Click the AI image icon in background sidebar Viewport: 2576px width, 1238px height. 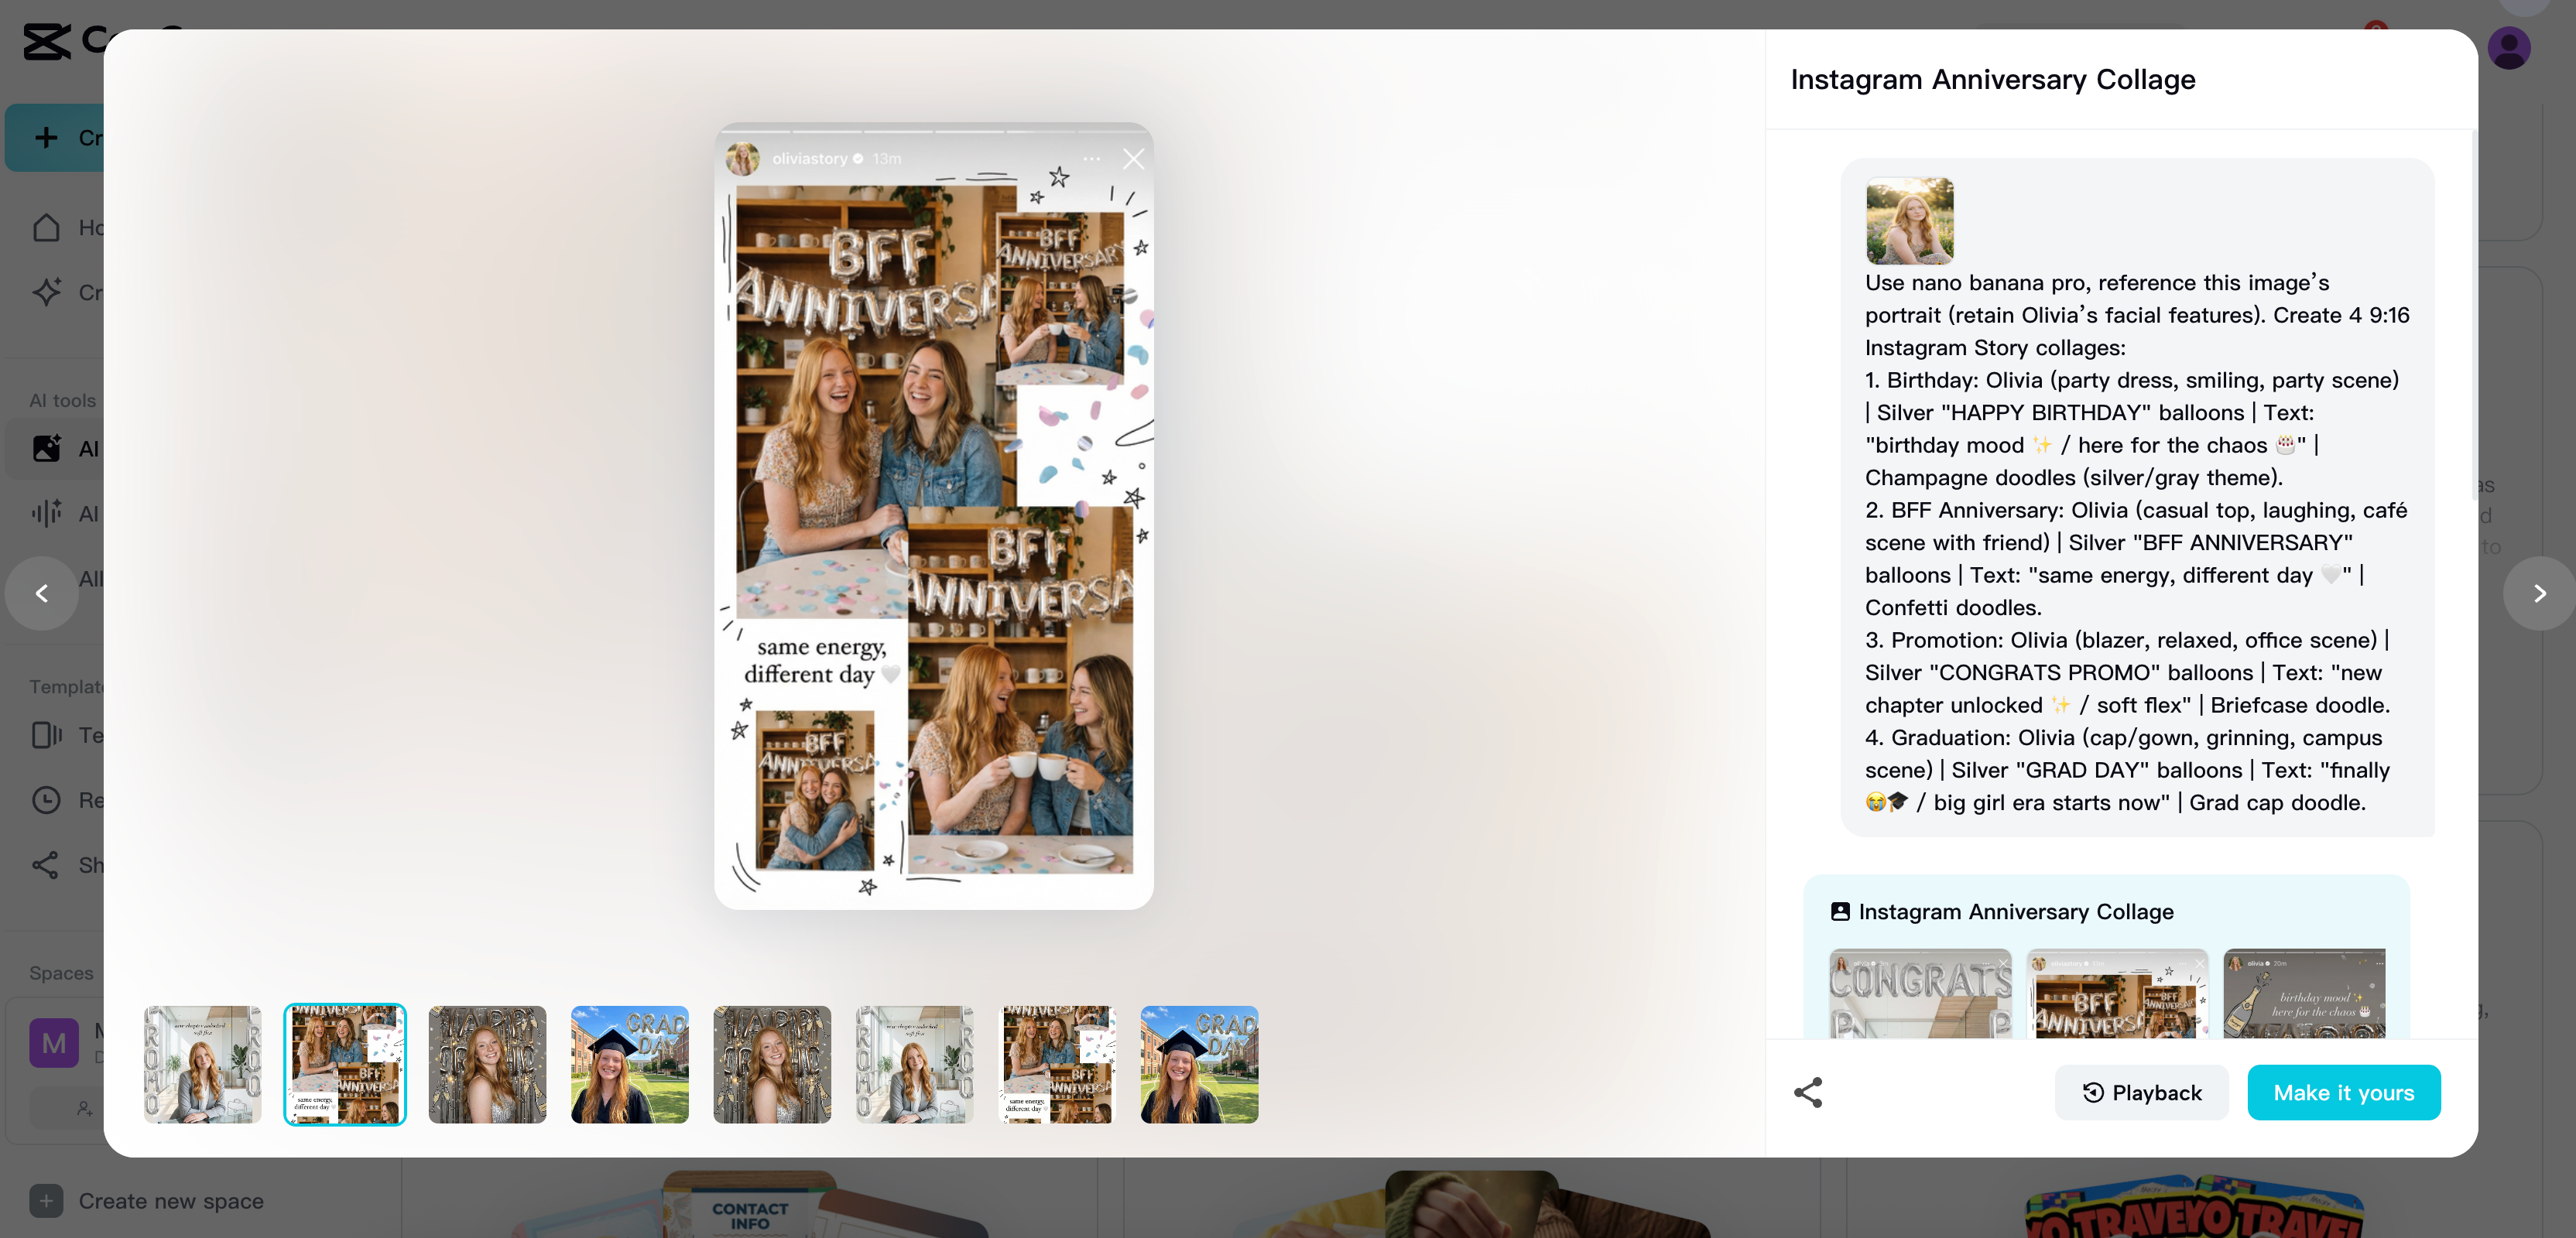coord(46,448)
